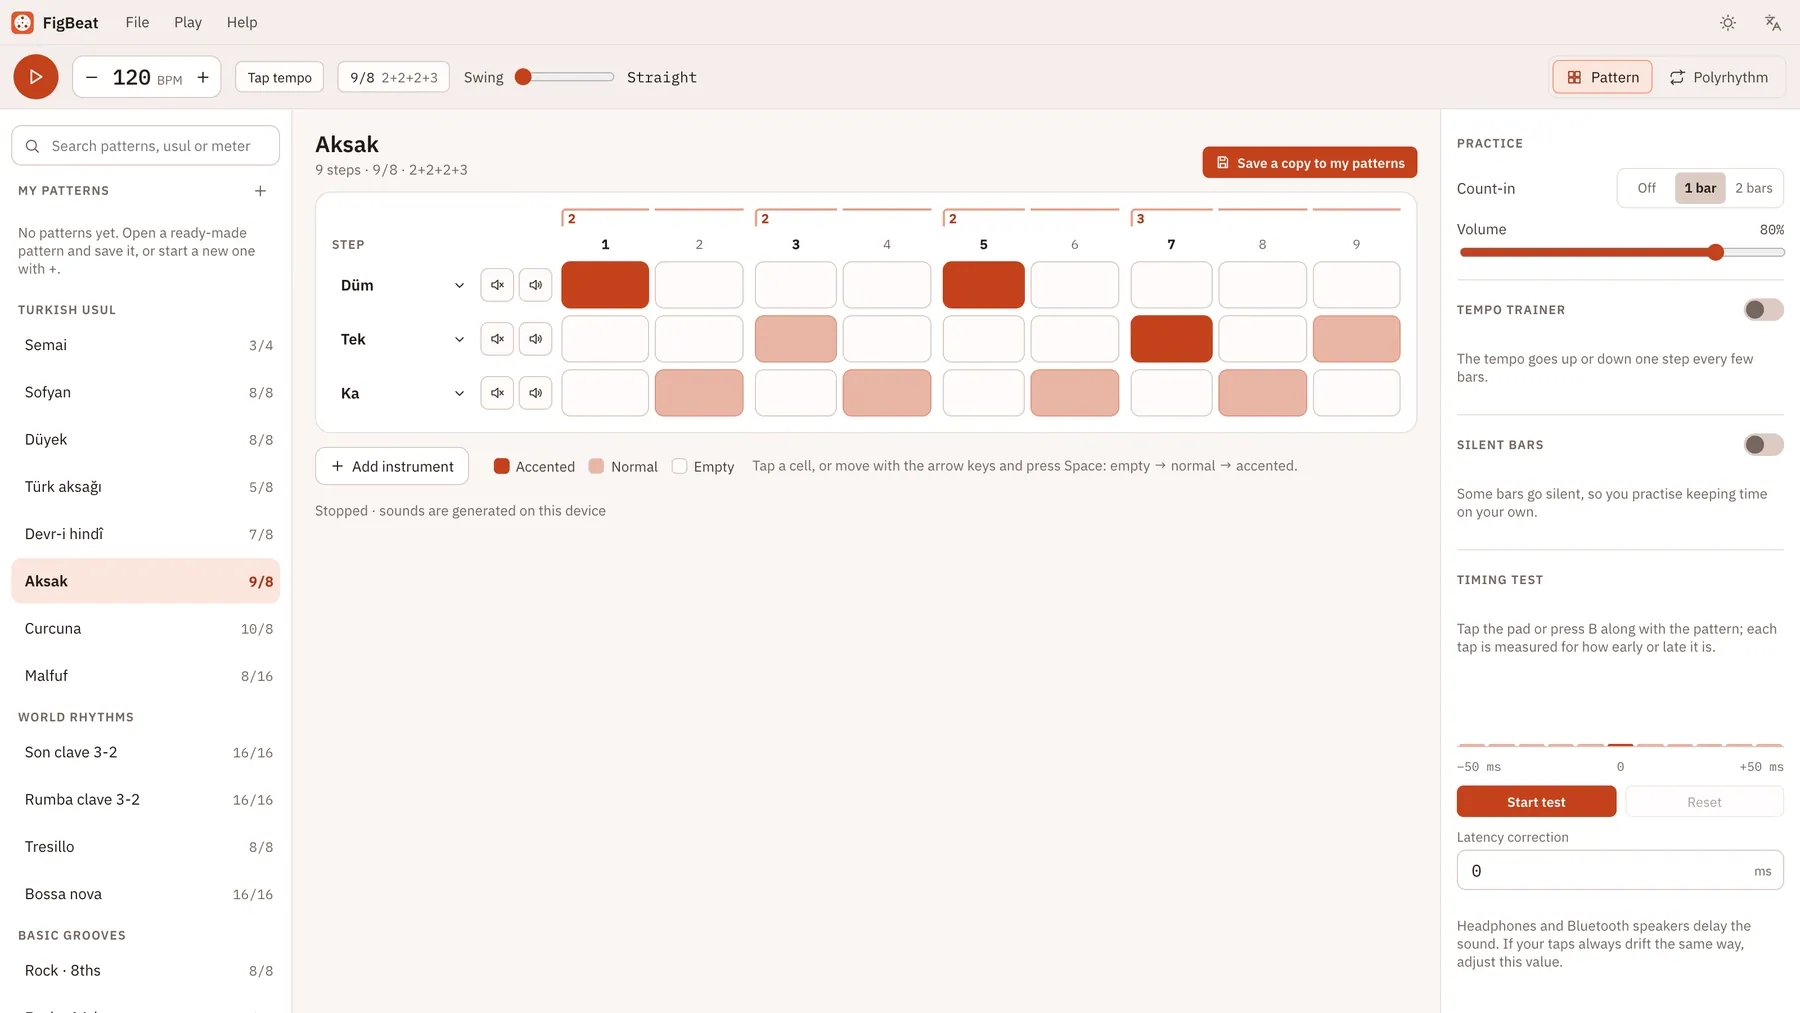The width and height of the screenshot is (1800, 1013).
Task: Adjust the Volume slider handle
Action: click(1716, 252)
